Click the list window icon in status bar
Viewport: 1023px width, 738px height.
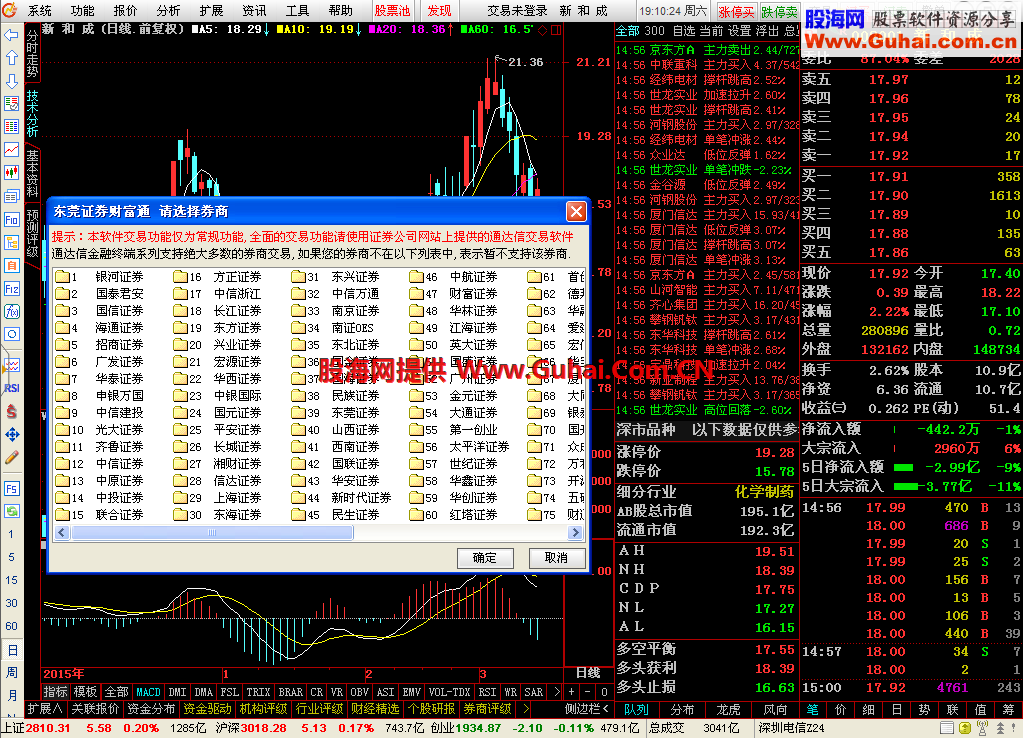click(x=947, y=728)
